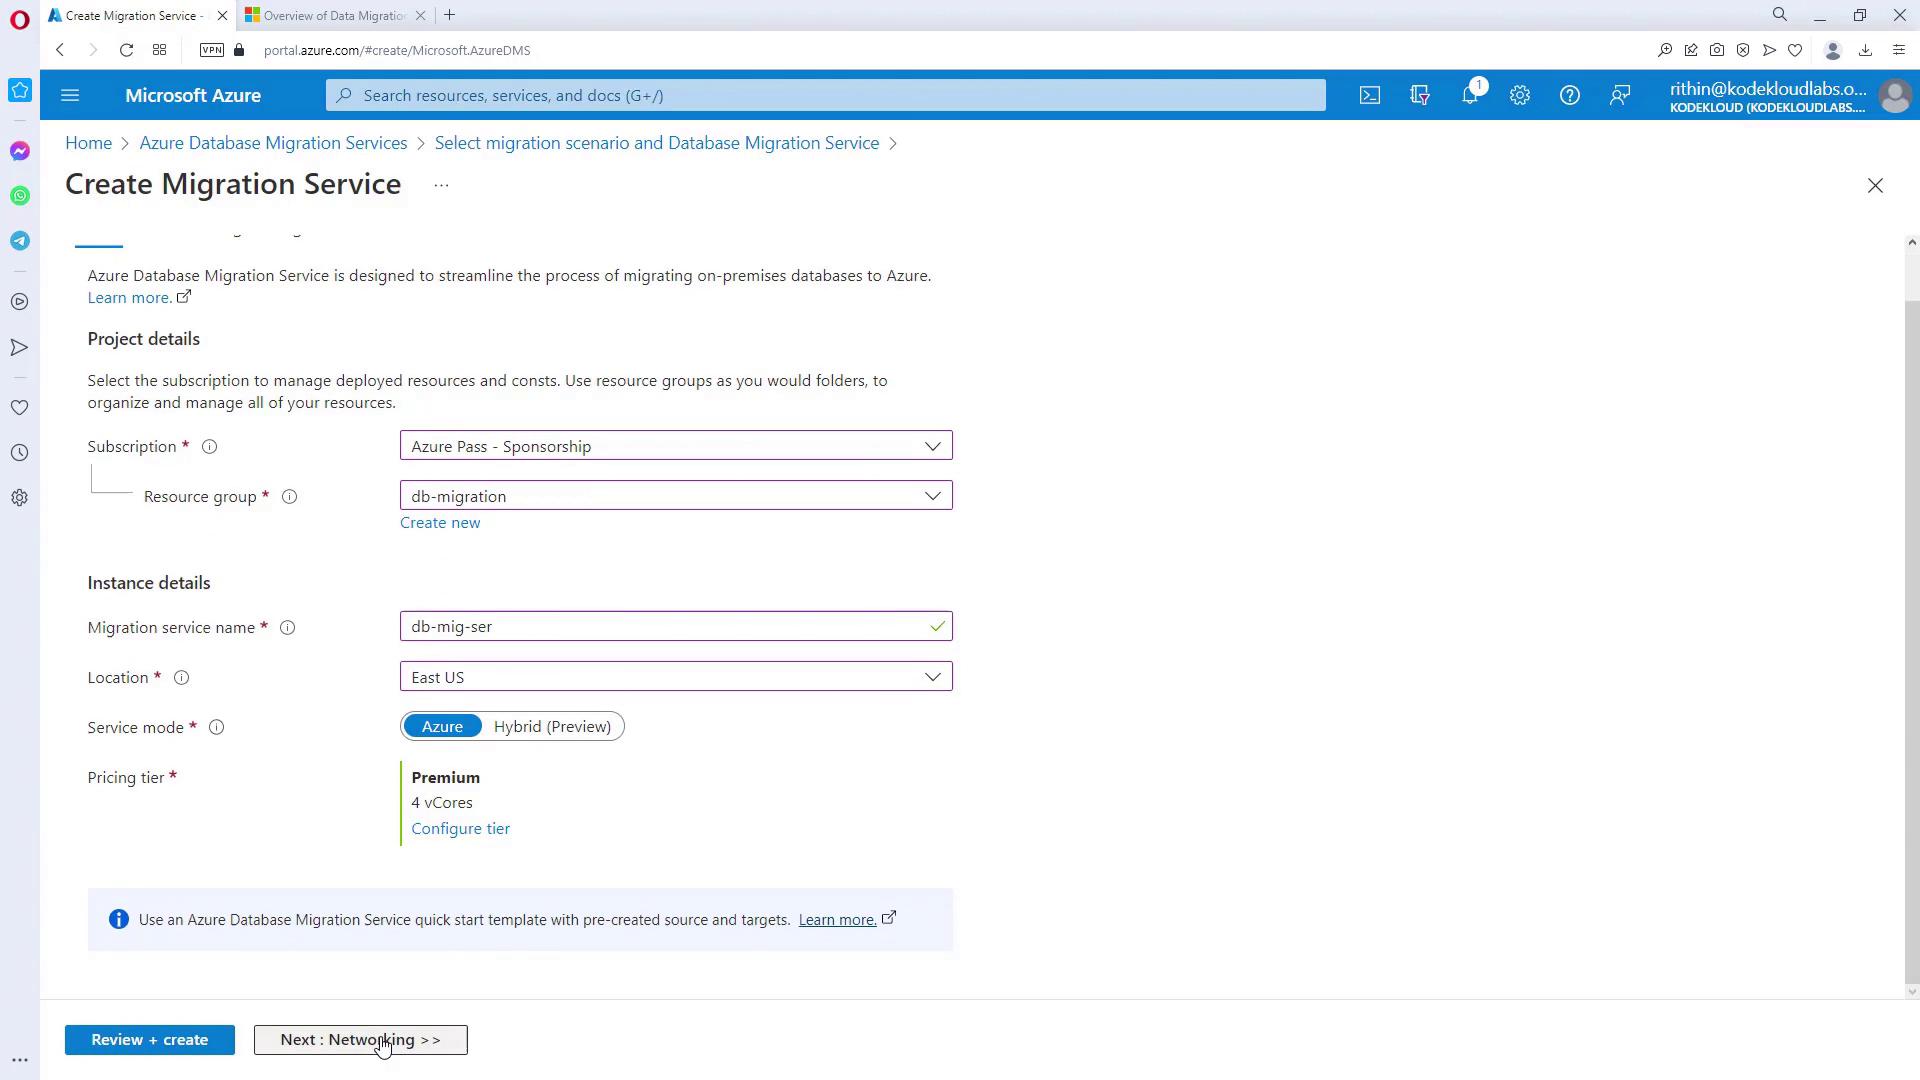Image resolution: width=1920 pixels, height=1080 pixels.
Task: Click Configure tier link
Action: click(460, 829)
